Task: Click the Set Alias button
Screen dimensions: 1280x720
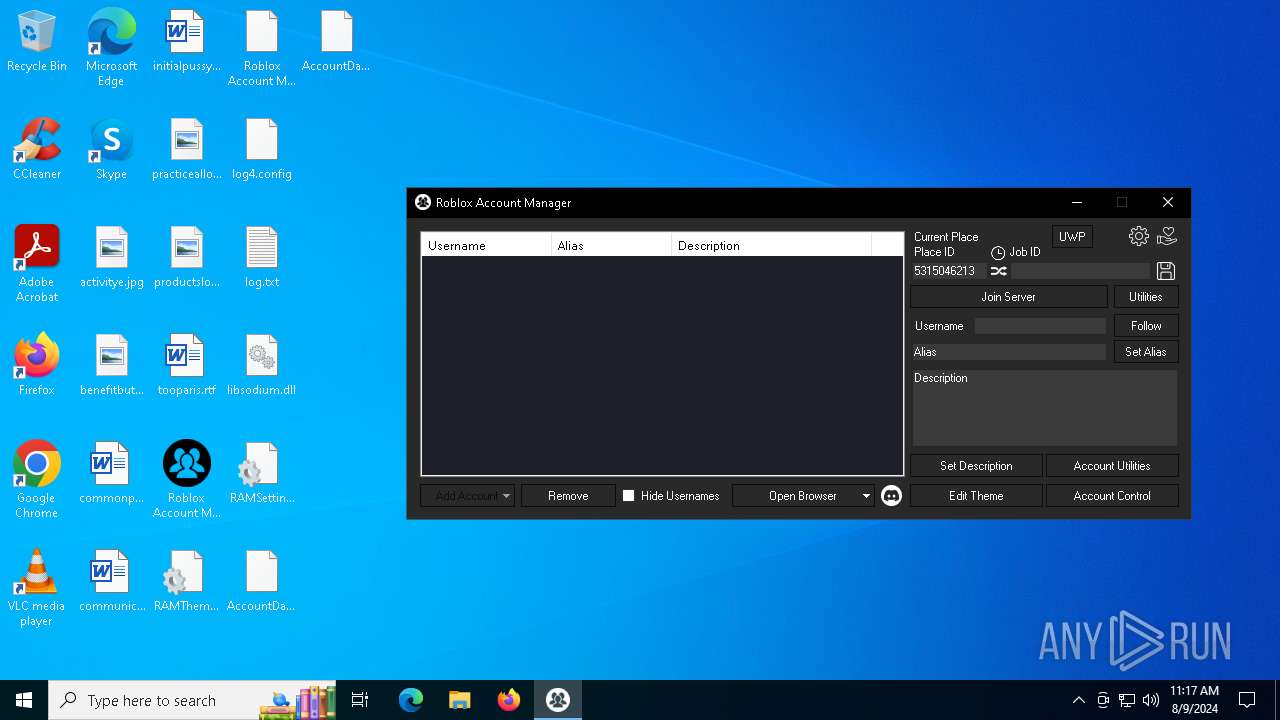Action: 1146,352
